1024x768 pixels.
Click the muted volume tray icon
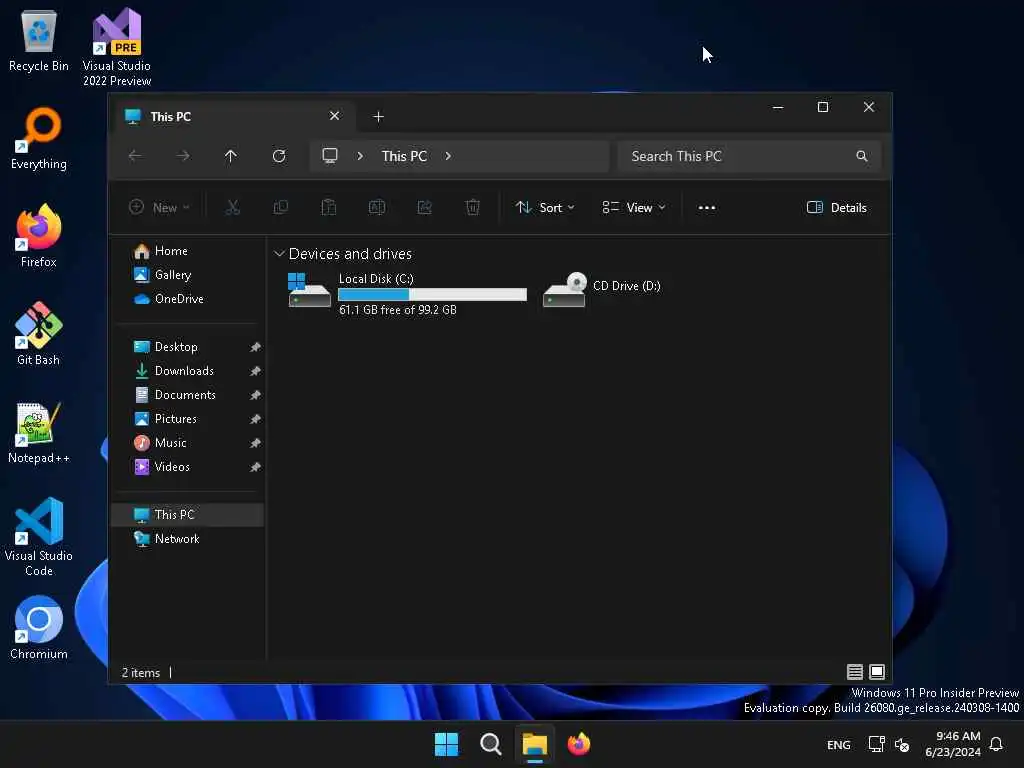(x=902, y=744)
